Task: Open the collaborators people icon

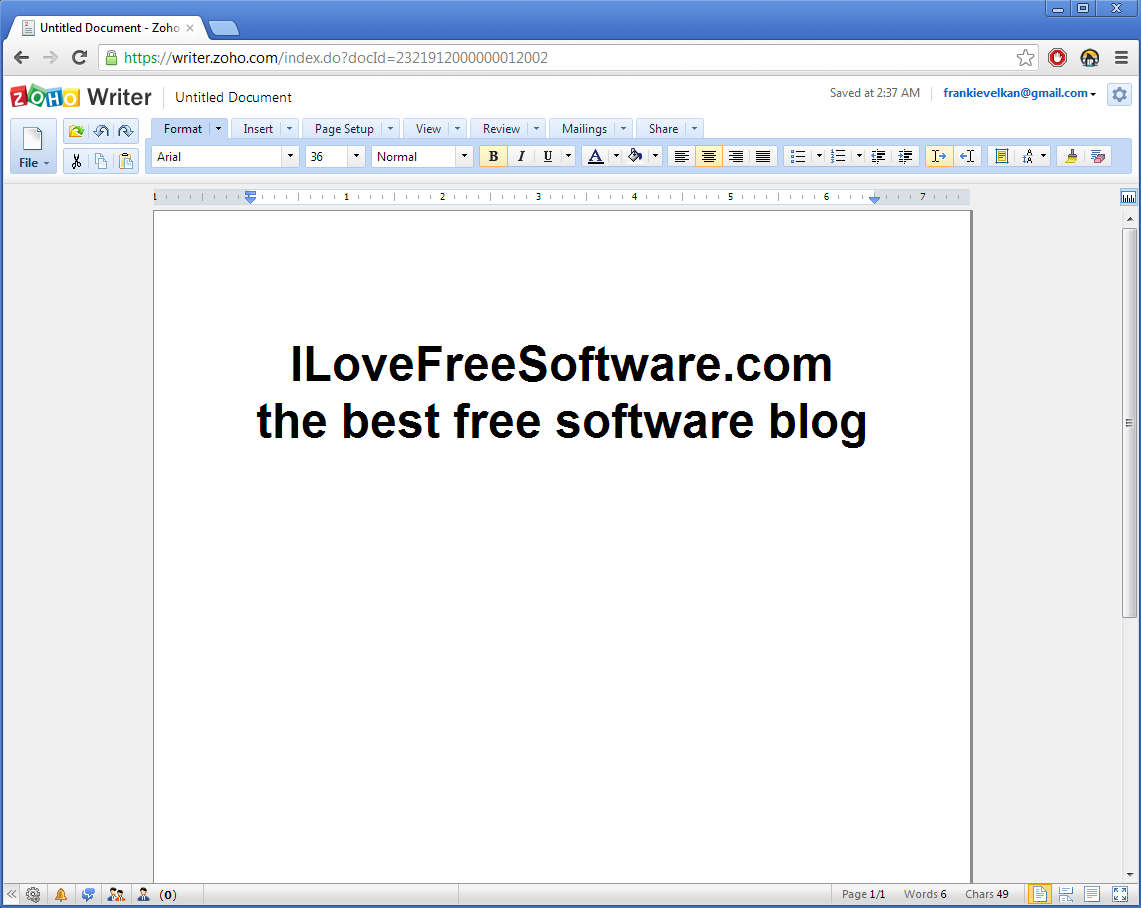Action: (x=116, y=894)
